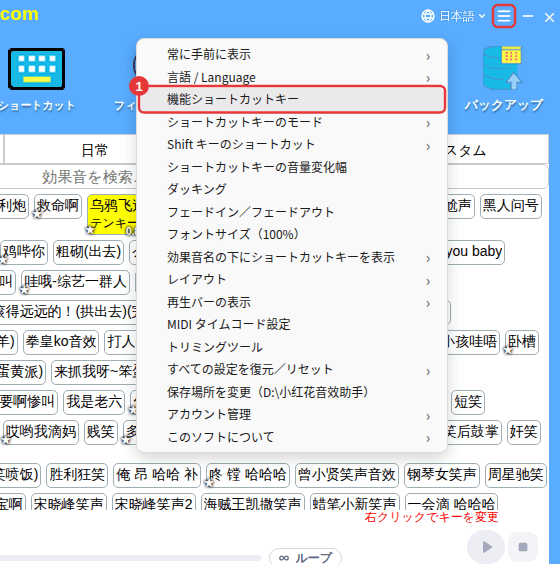Expand アカウント管理 submenu
Screen dimensions: 560x564
292,415
